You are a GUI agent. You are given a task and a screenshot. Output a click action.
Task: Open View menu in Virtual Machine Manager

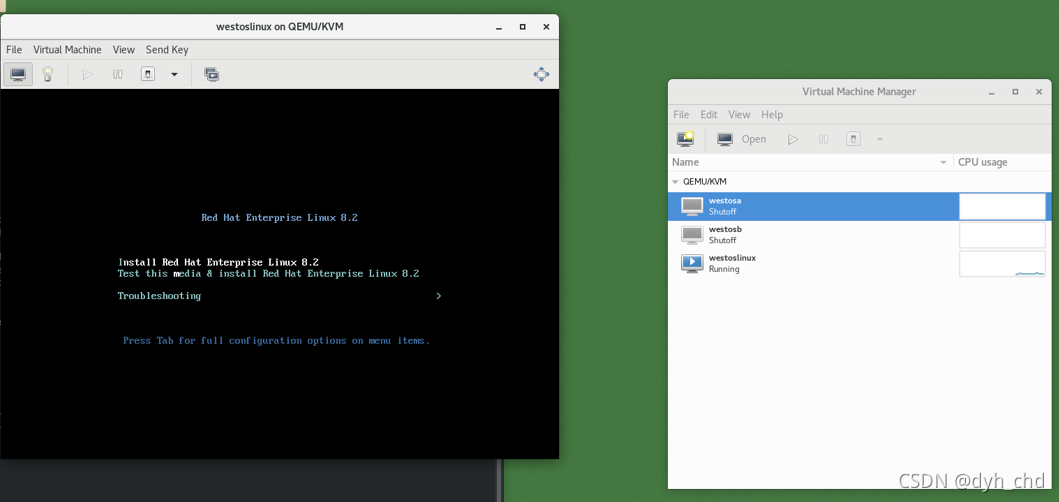point(740,114)
